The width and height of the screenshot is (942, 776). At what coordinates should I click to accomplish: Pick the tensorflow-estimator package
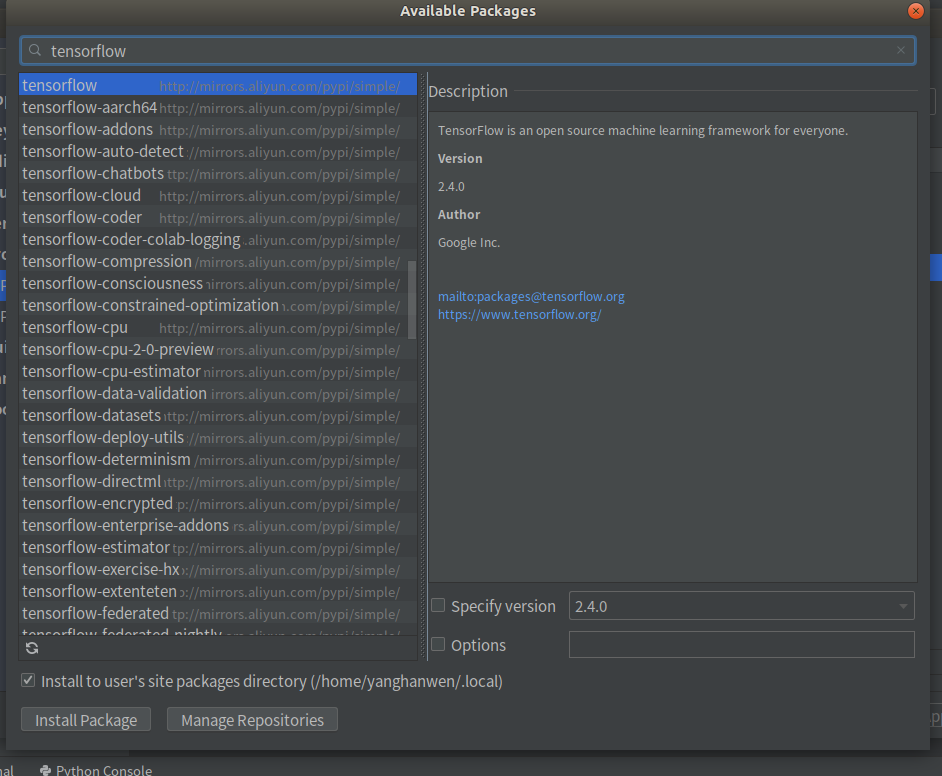click(218, 548)
